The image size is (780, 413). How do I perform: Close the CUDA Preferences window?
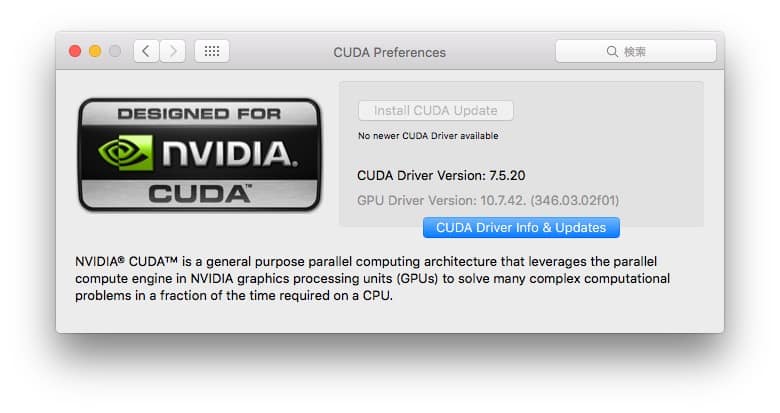(75, 51)
